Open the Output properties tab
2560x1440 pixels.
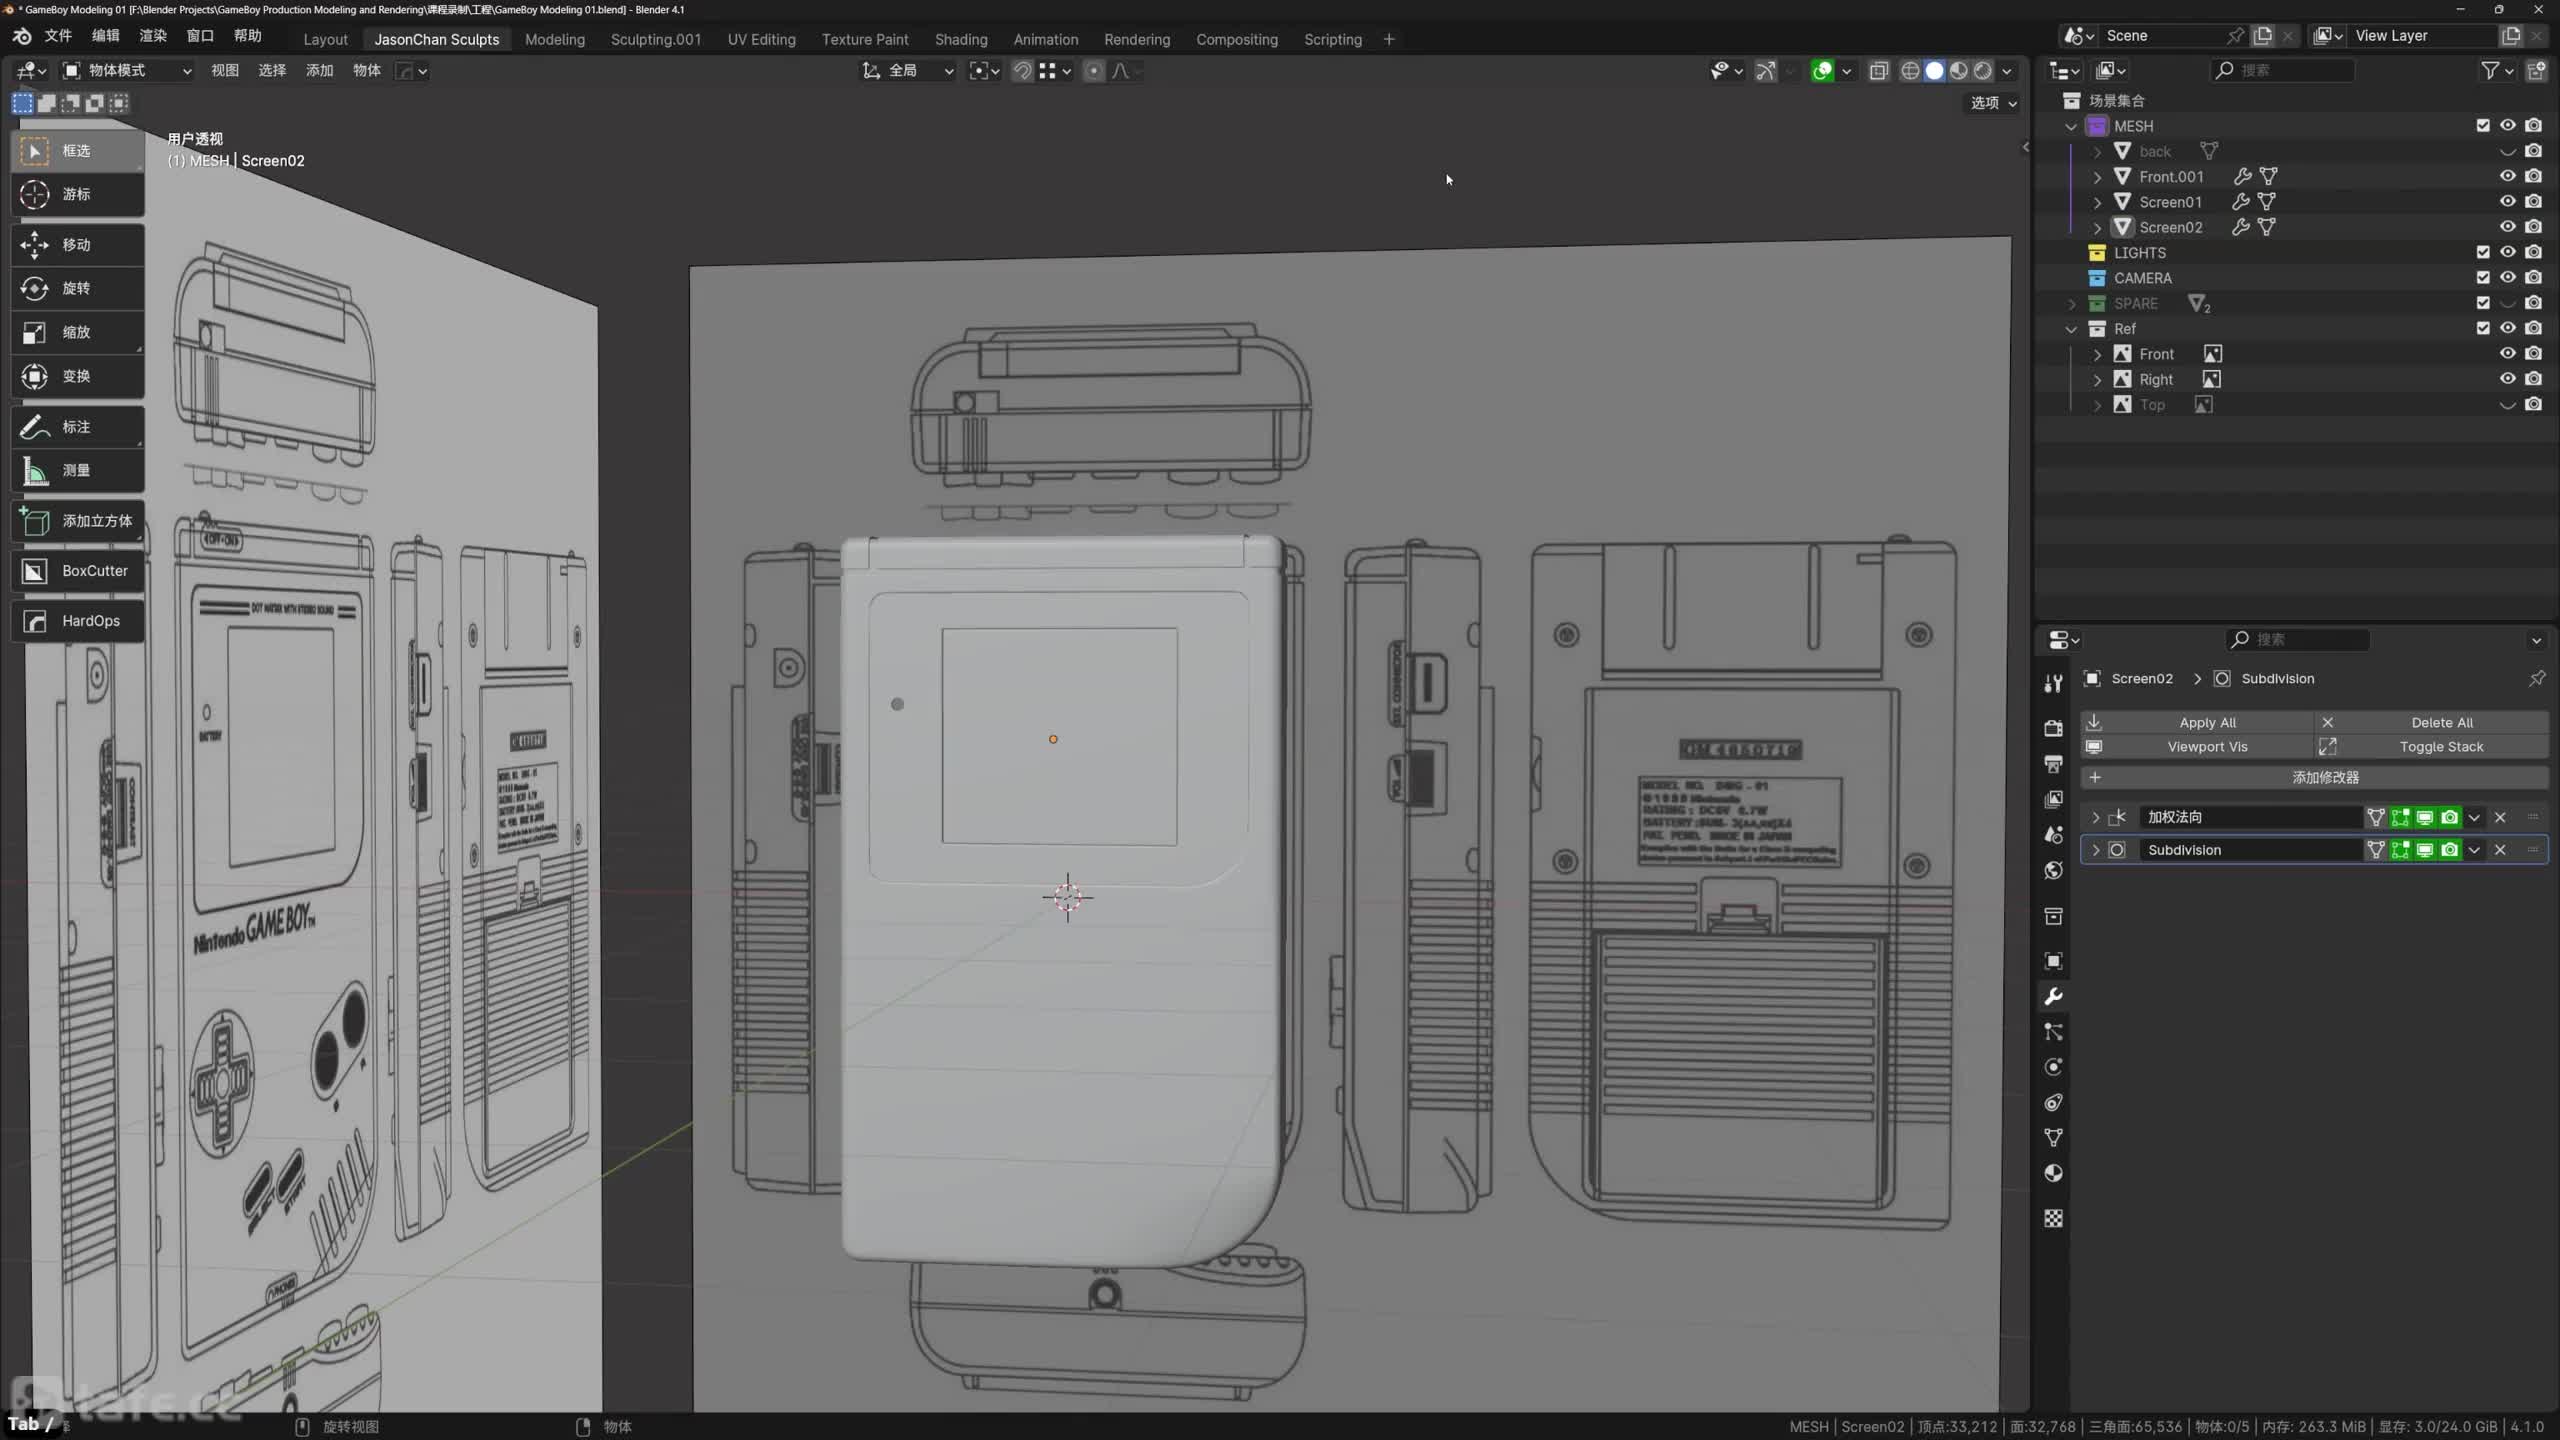(x=2053, y=764)
